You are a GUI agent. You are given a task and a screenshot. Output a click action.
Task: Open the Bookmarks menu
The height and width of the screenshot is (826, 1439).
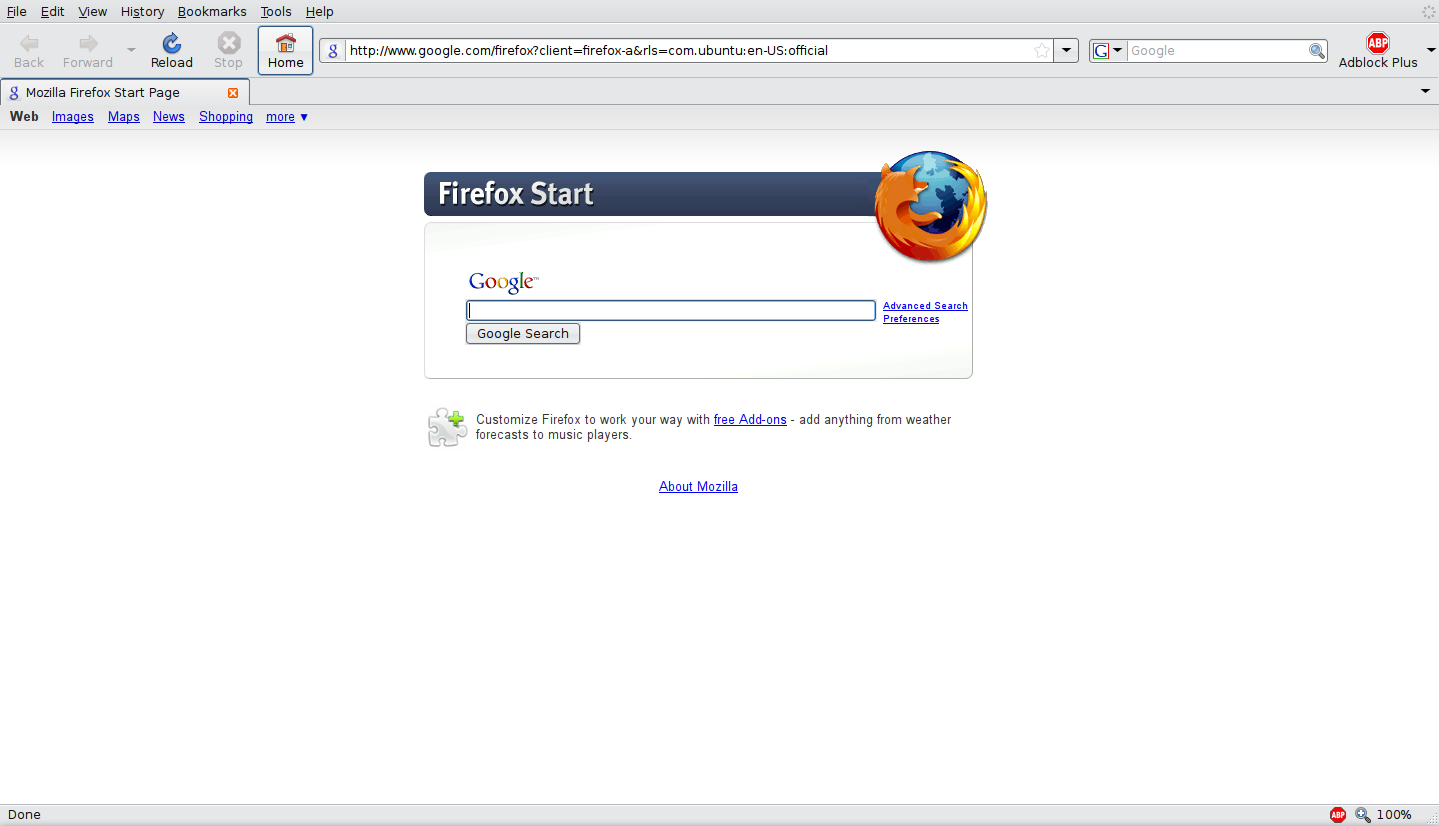pos(212,12)
